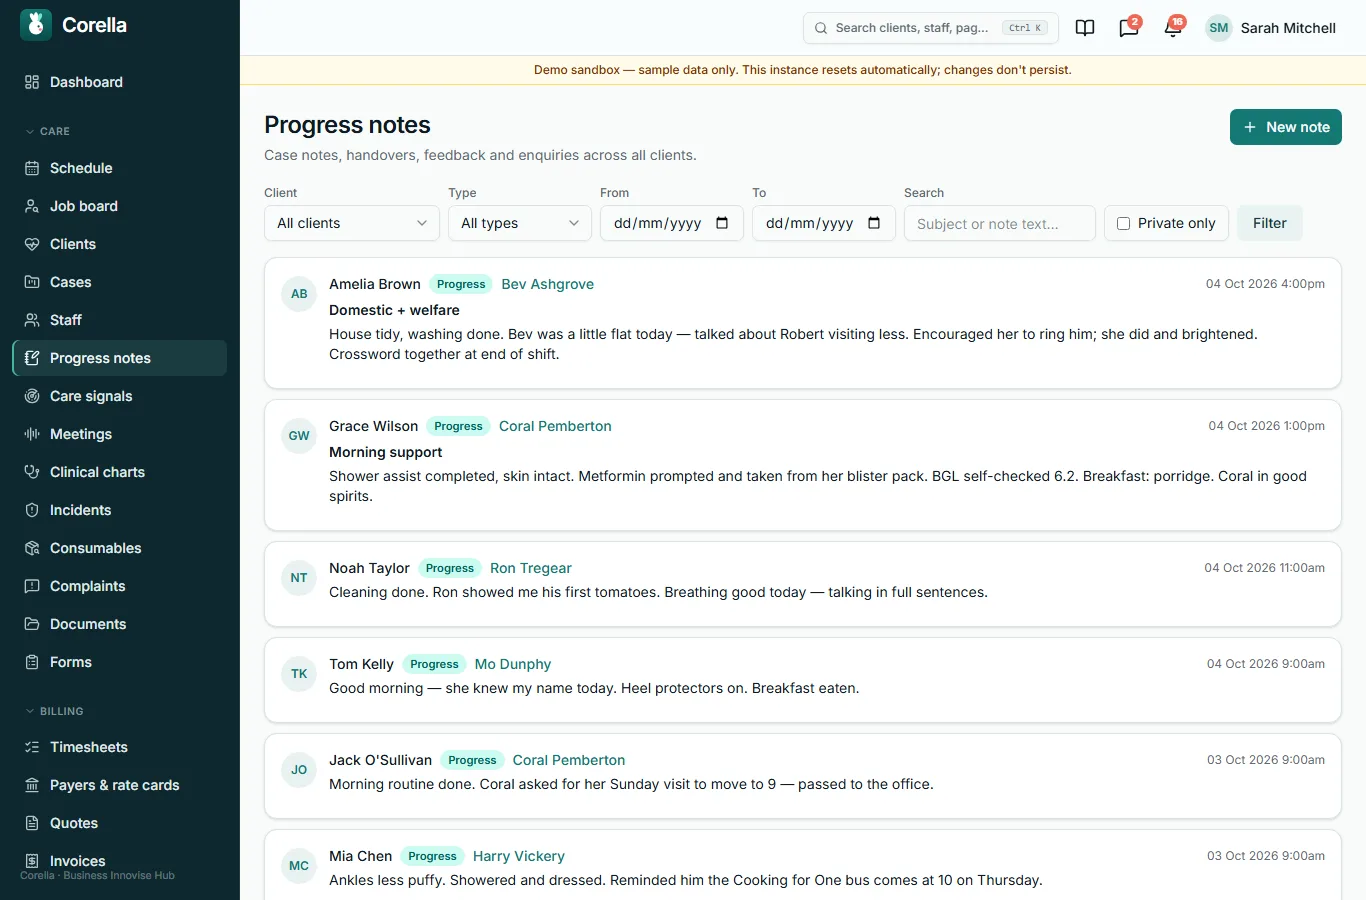Image resolution: width=1366 pixels, height=900 pixels.
Task: Click the Invoices receipt icon
Action: 32,861
